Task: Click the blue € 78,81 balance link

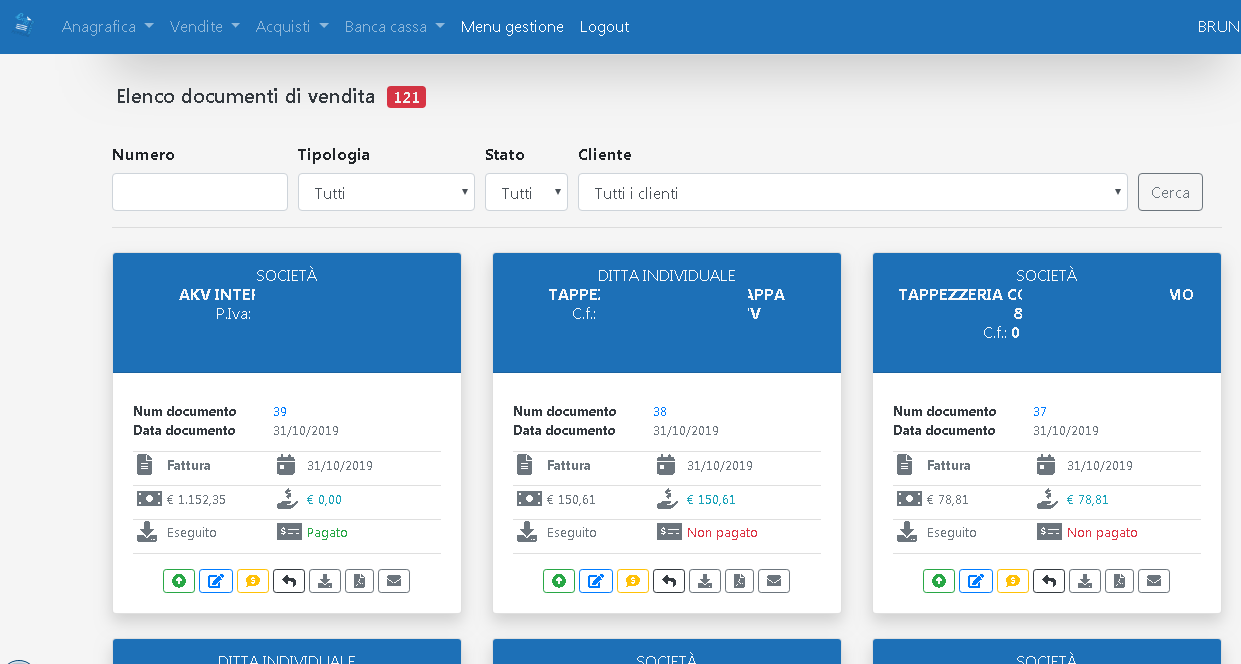Action: point(1088,500)
